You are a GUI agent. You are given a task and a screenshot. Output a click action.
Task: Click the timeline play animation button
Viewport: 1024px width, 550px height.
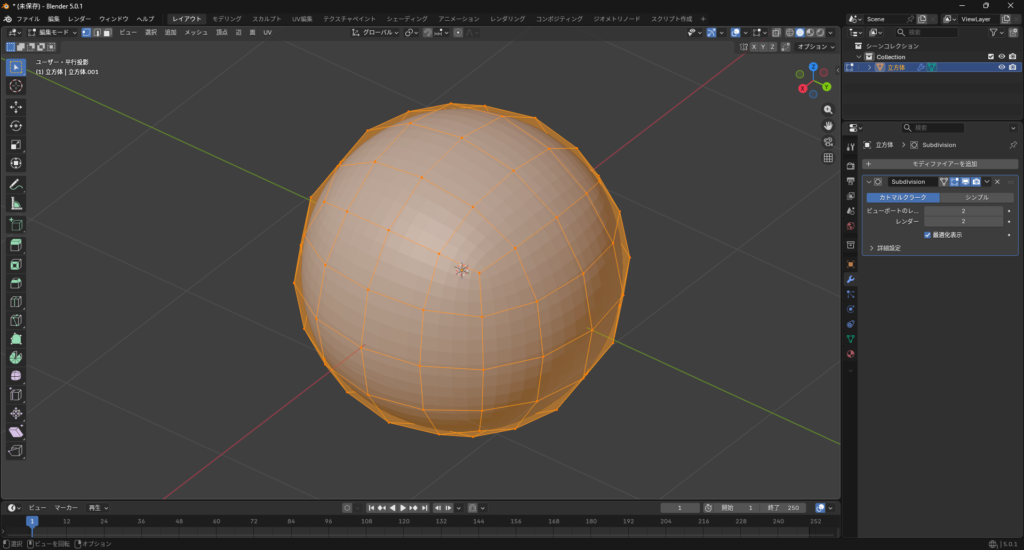coord(404,508)
